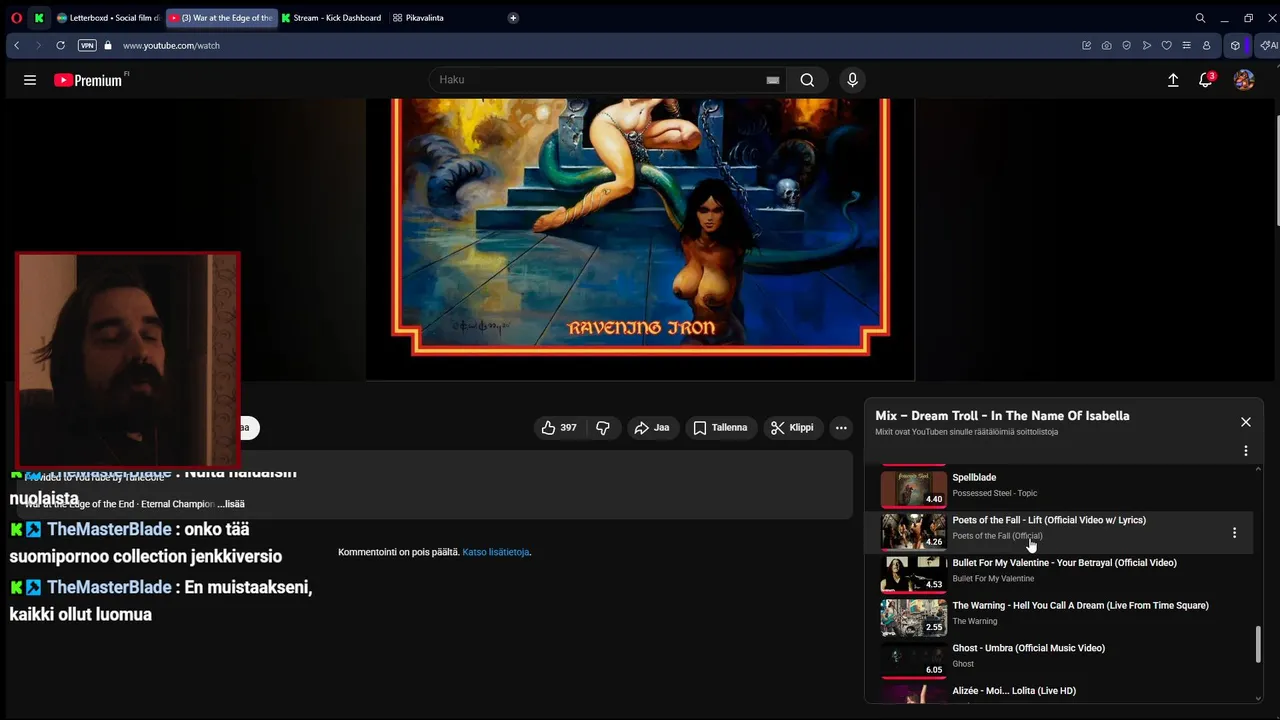Play Spellblade from the mix playlist
Screen dimensions: 1280x720
tap(1066, 489)
